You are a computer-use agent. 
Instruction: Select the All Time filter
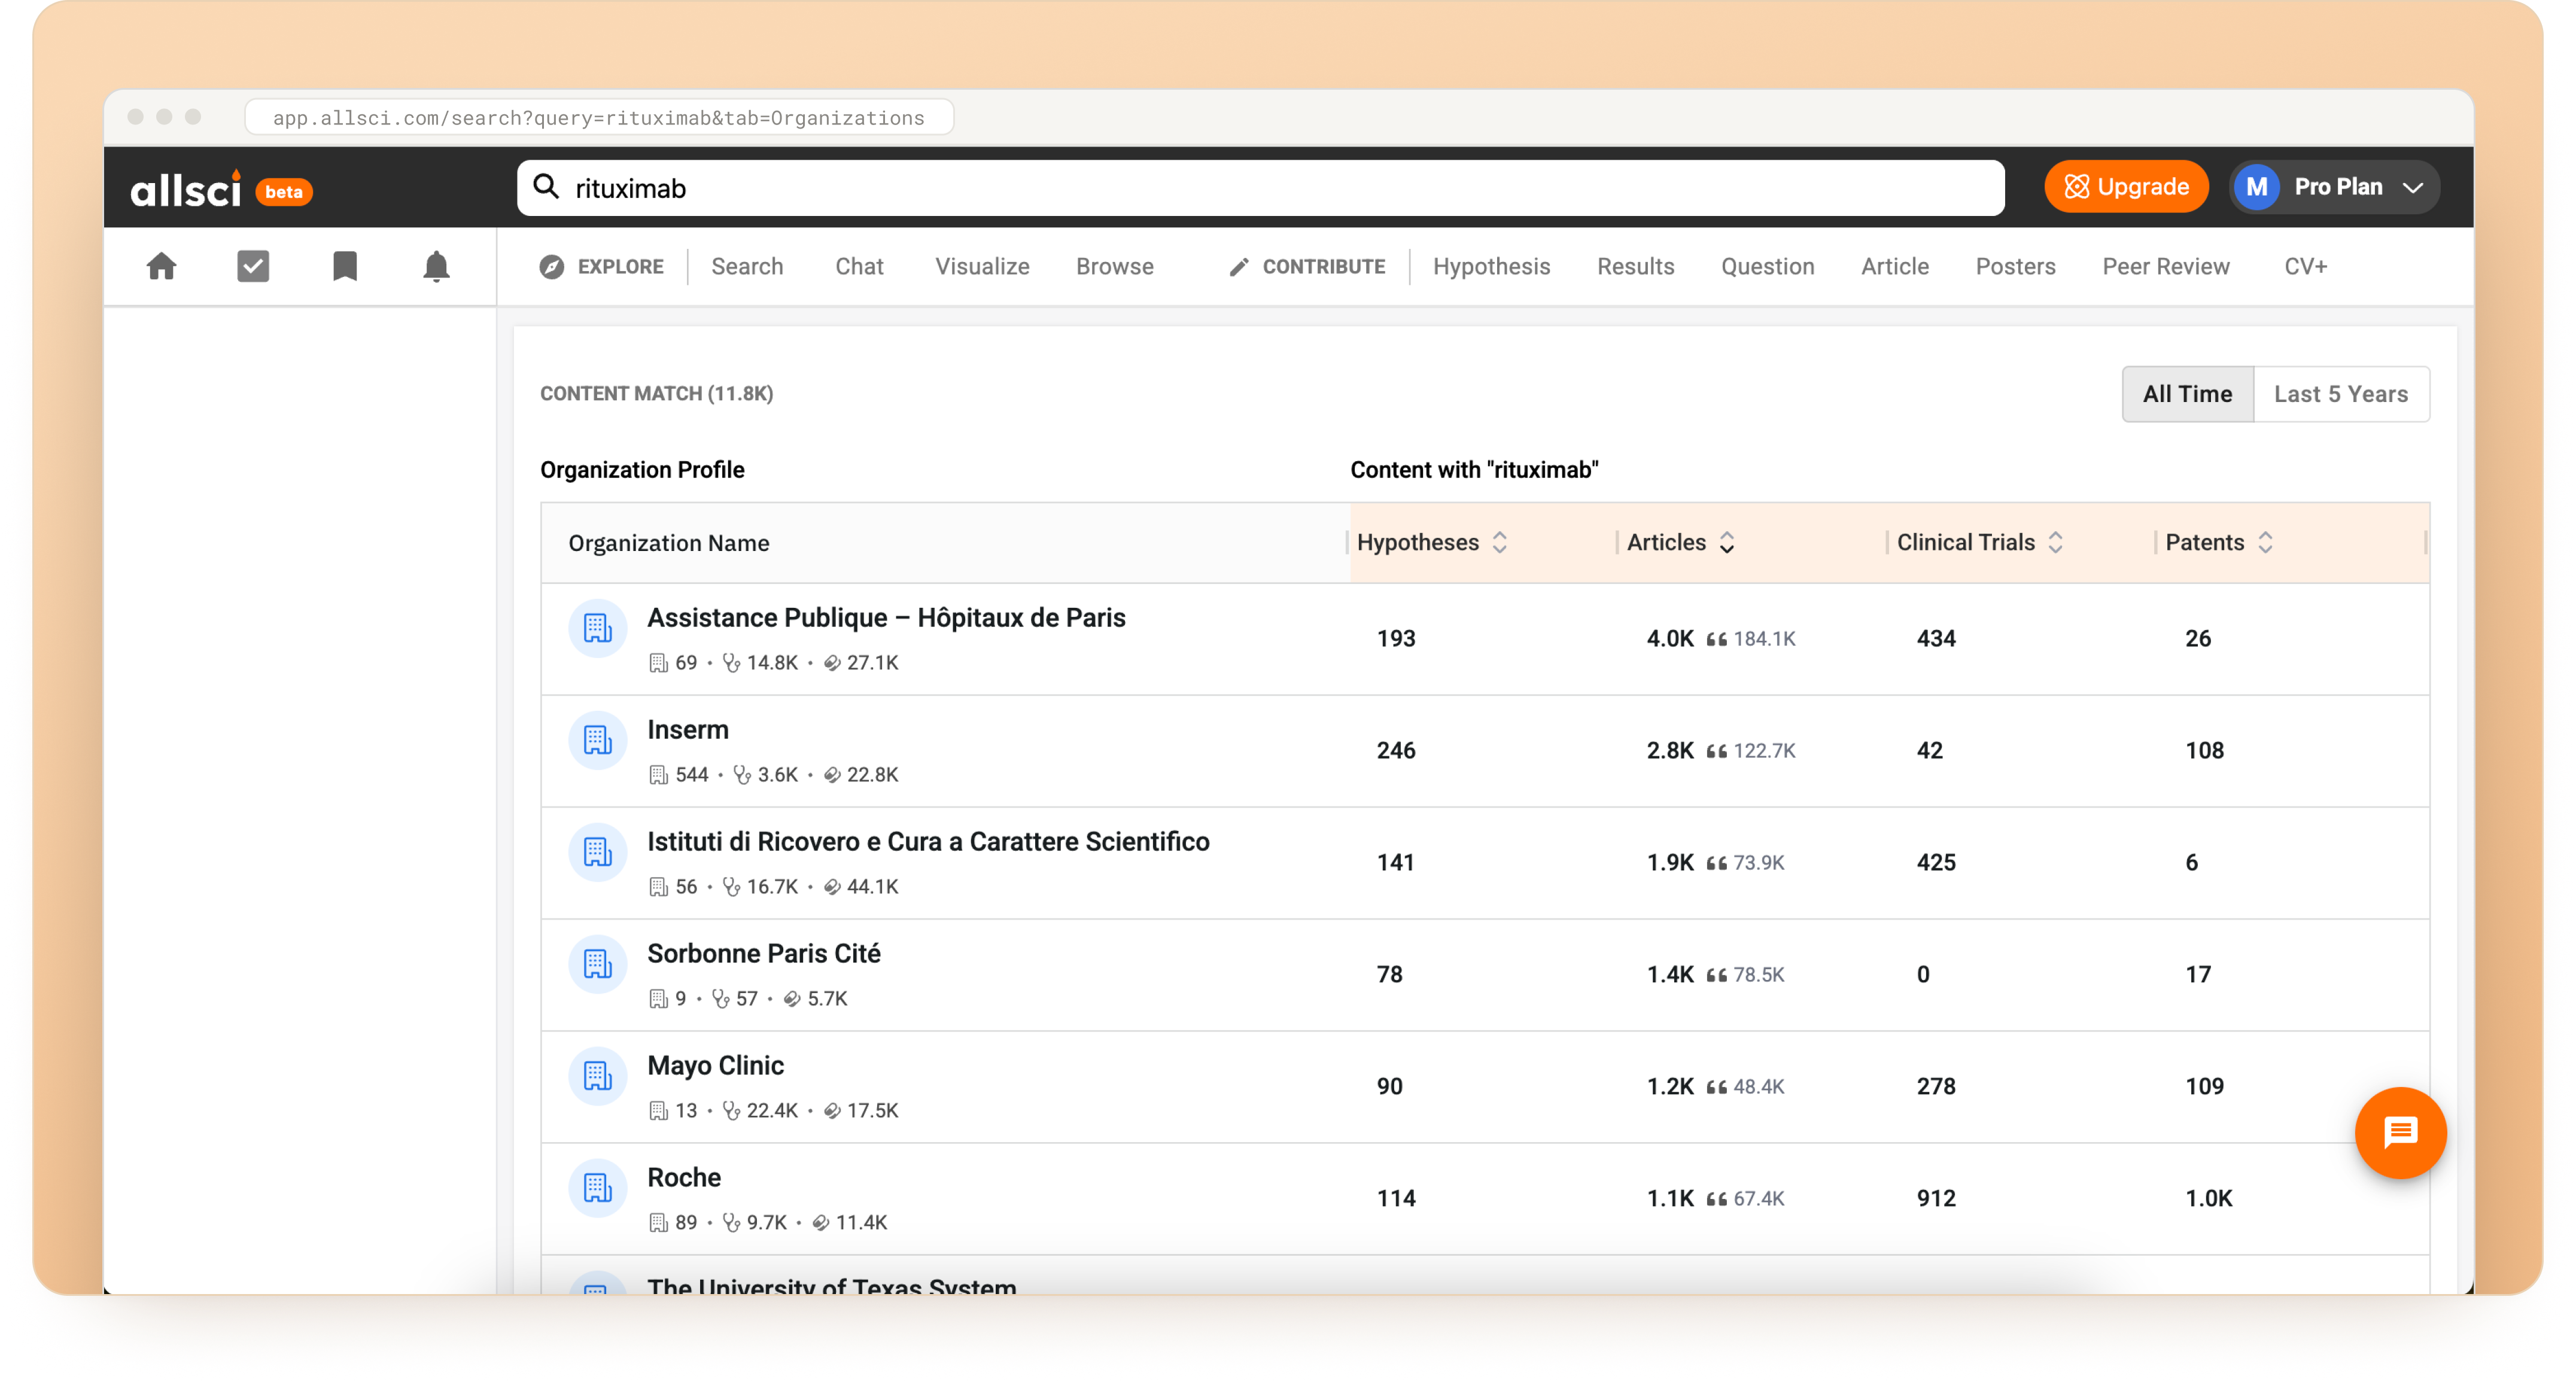pyautogui.click(x=2187, y=394)
